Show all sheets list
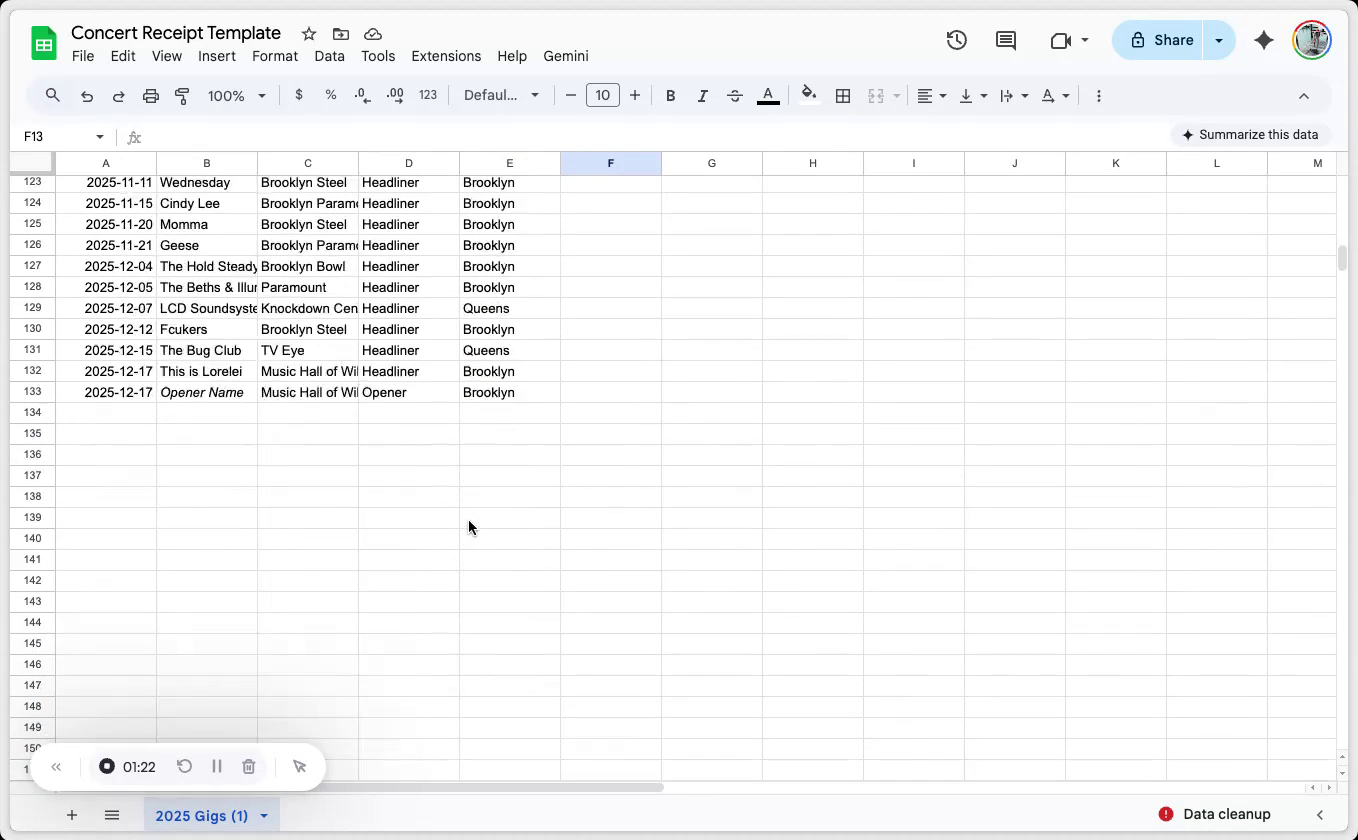1358x840 pixels. pos(112,815)
